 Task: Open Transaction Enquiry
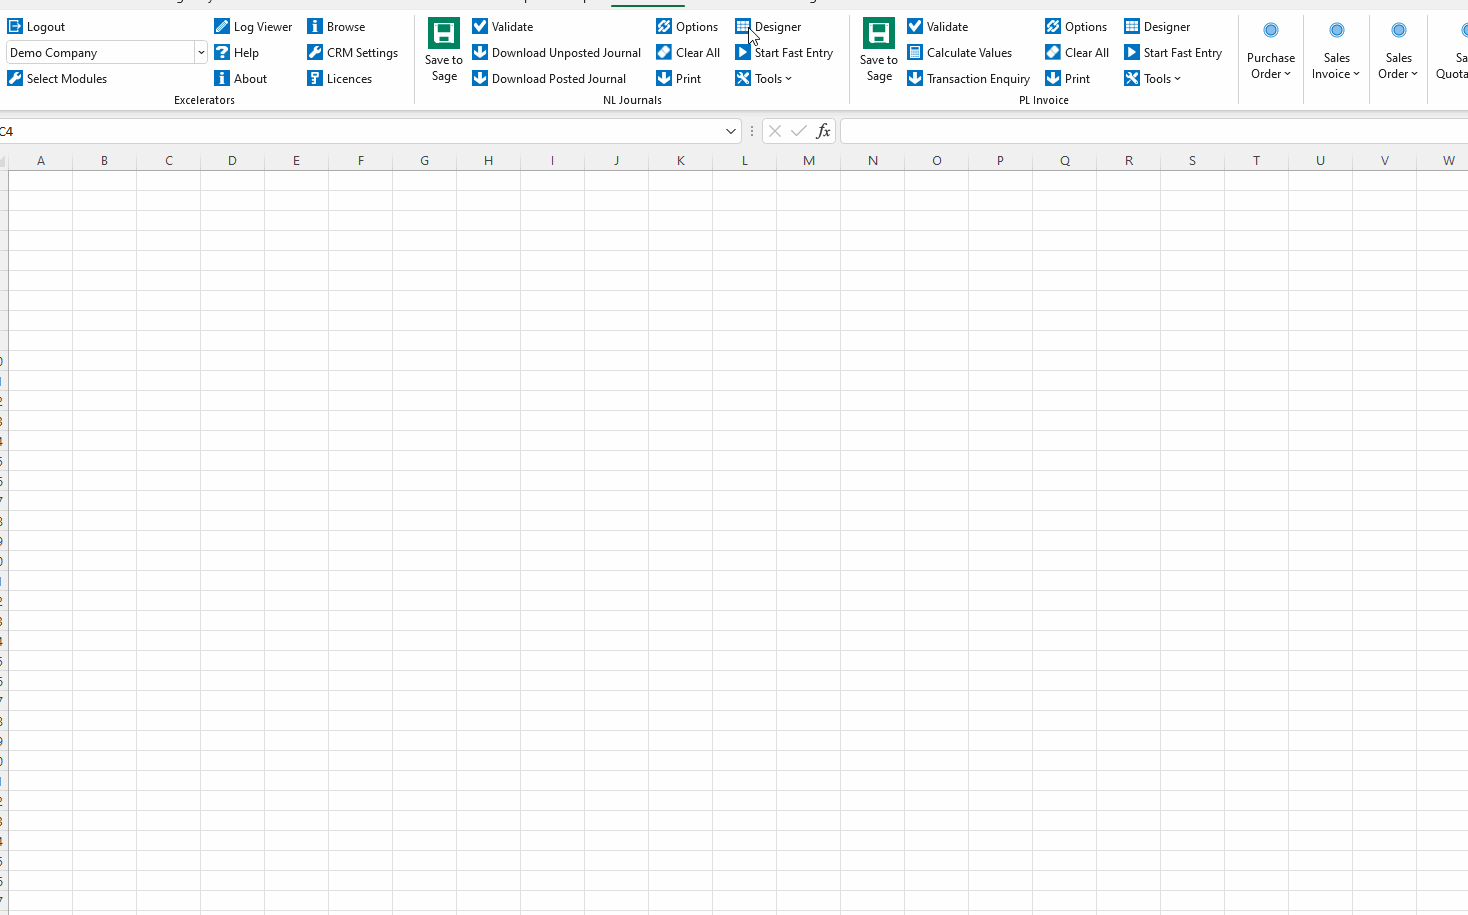969,79
